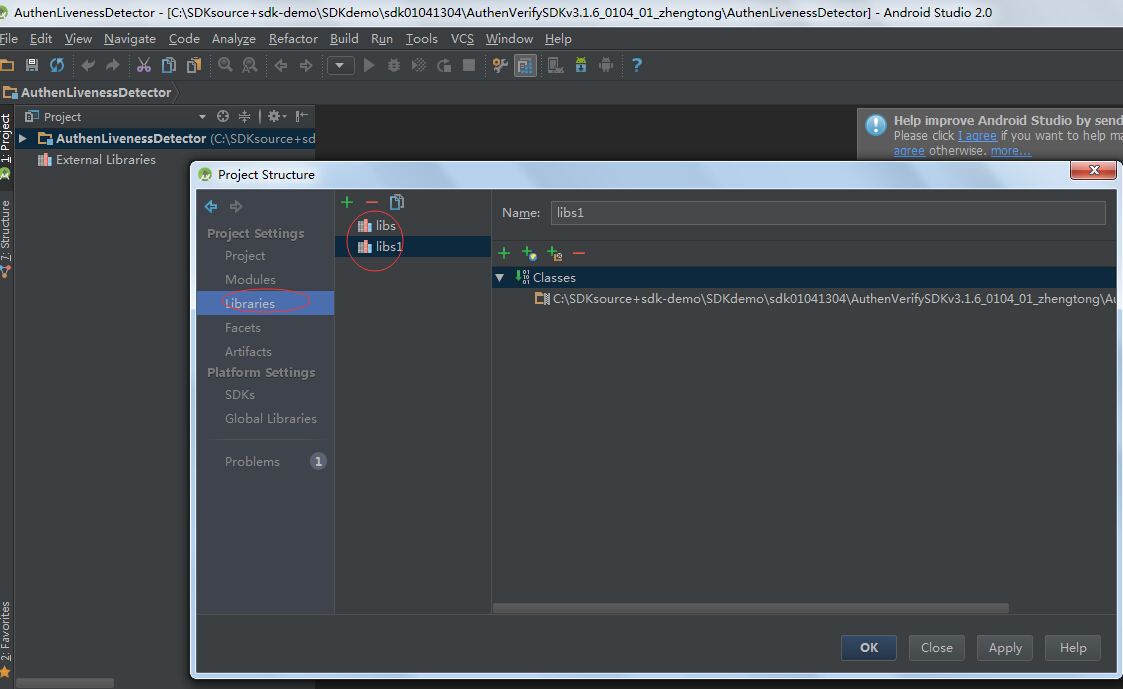Click the Undo arrow in toolbar
This screenshot has height=689, width=1123.
[88, 65]
